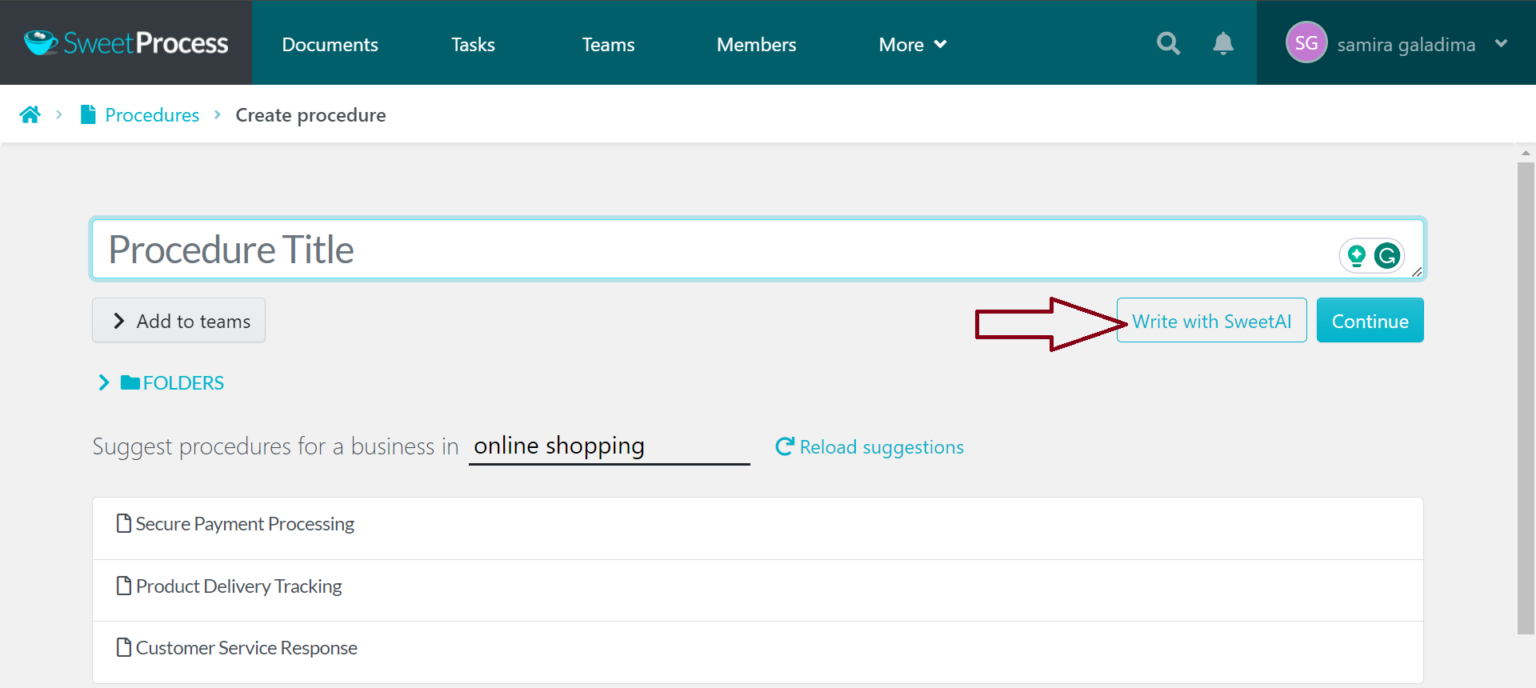Viewport: 1536px width, 688px height.
Task: Click the Procedures document icon in breadcrumb
Action: point(88,115)
